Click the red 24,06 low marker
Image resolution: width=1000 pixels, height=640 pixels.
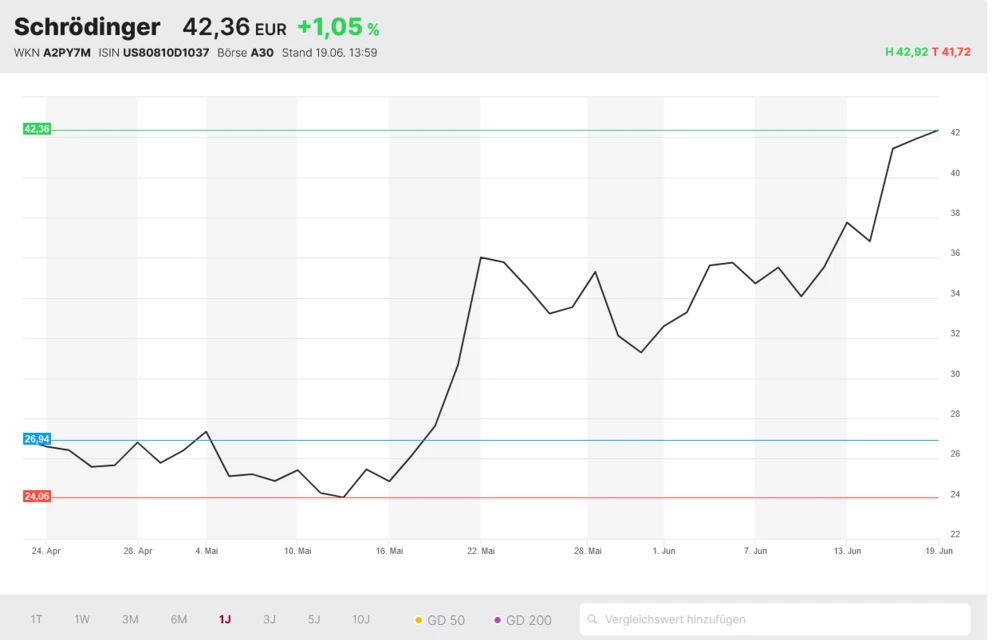click(37, 496)
